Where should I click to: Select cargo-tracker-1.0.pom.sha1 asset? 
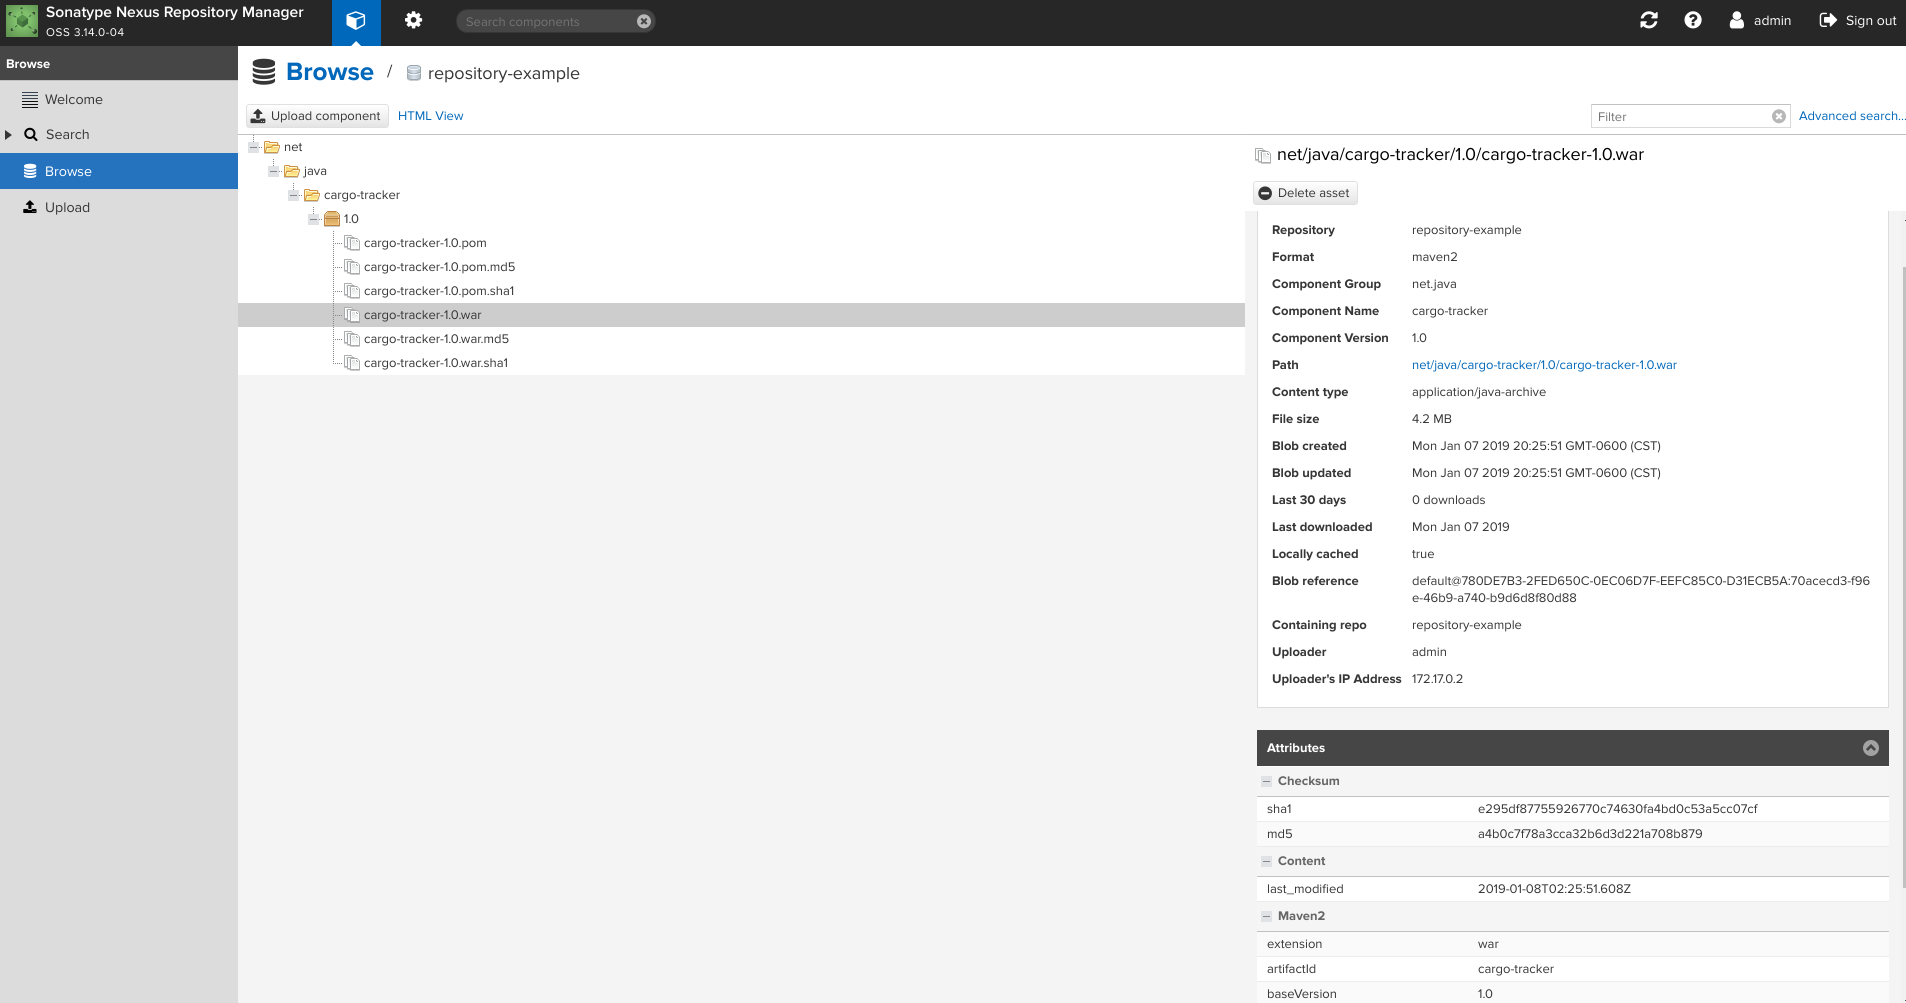439,291
